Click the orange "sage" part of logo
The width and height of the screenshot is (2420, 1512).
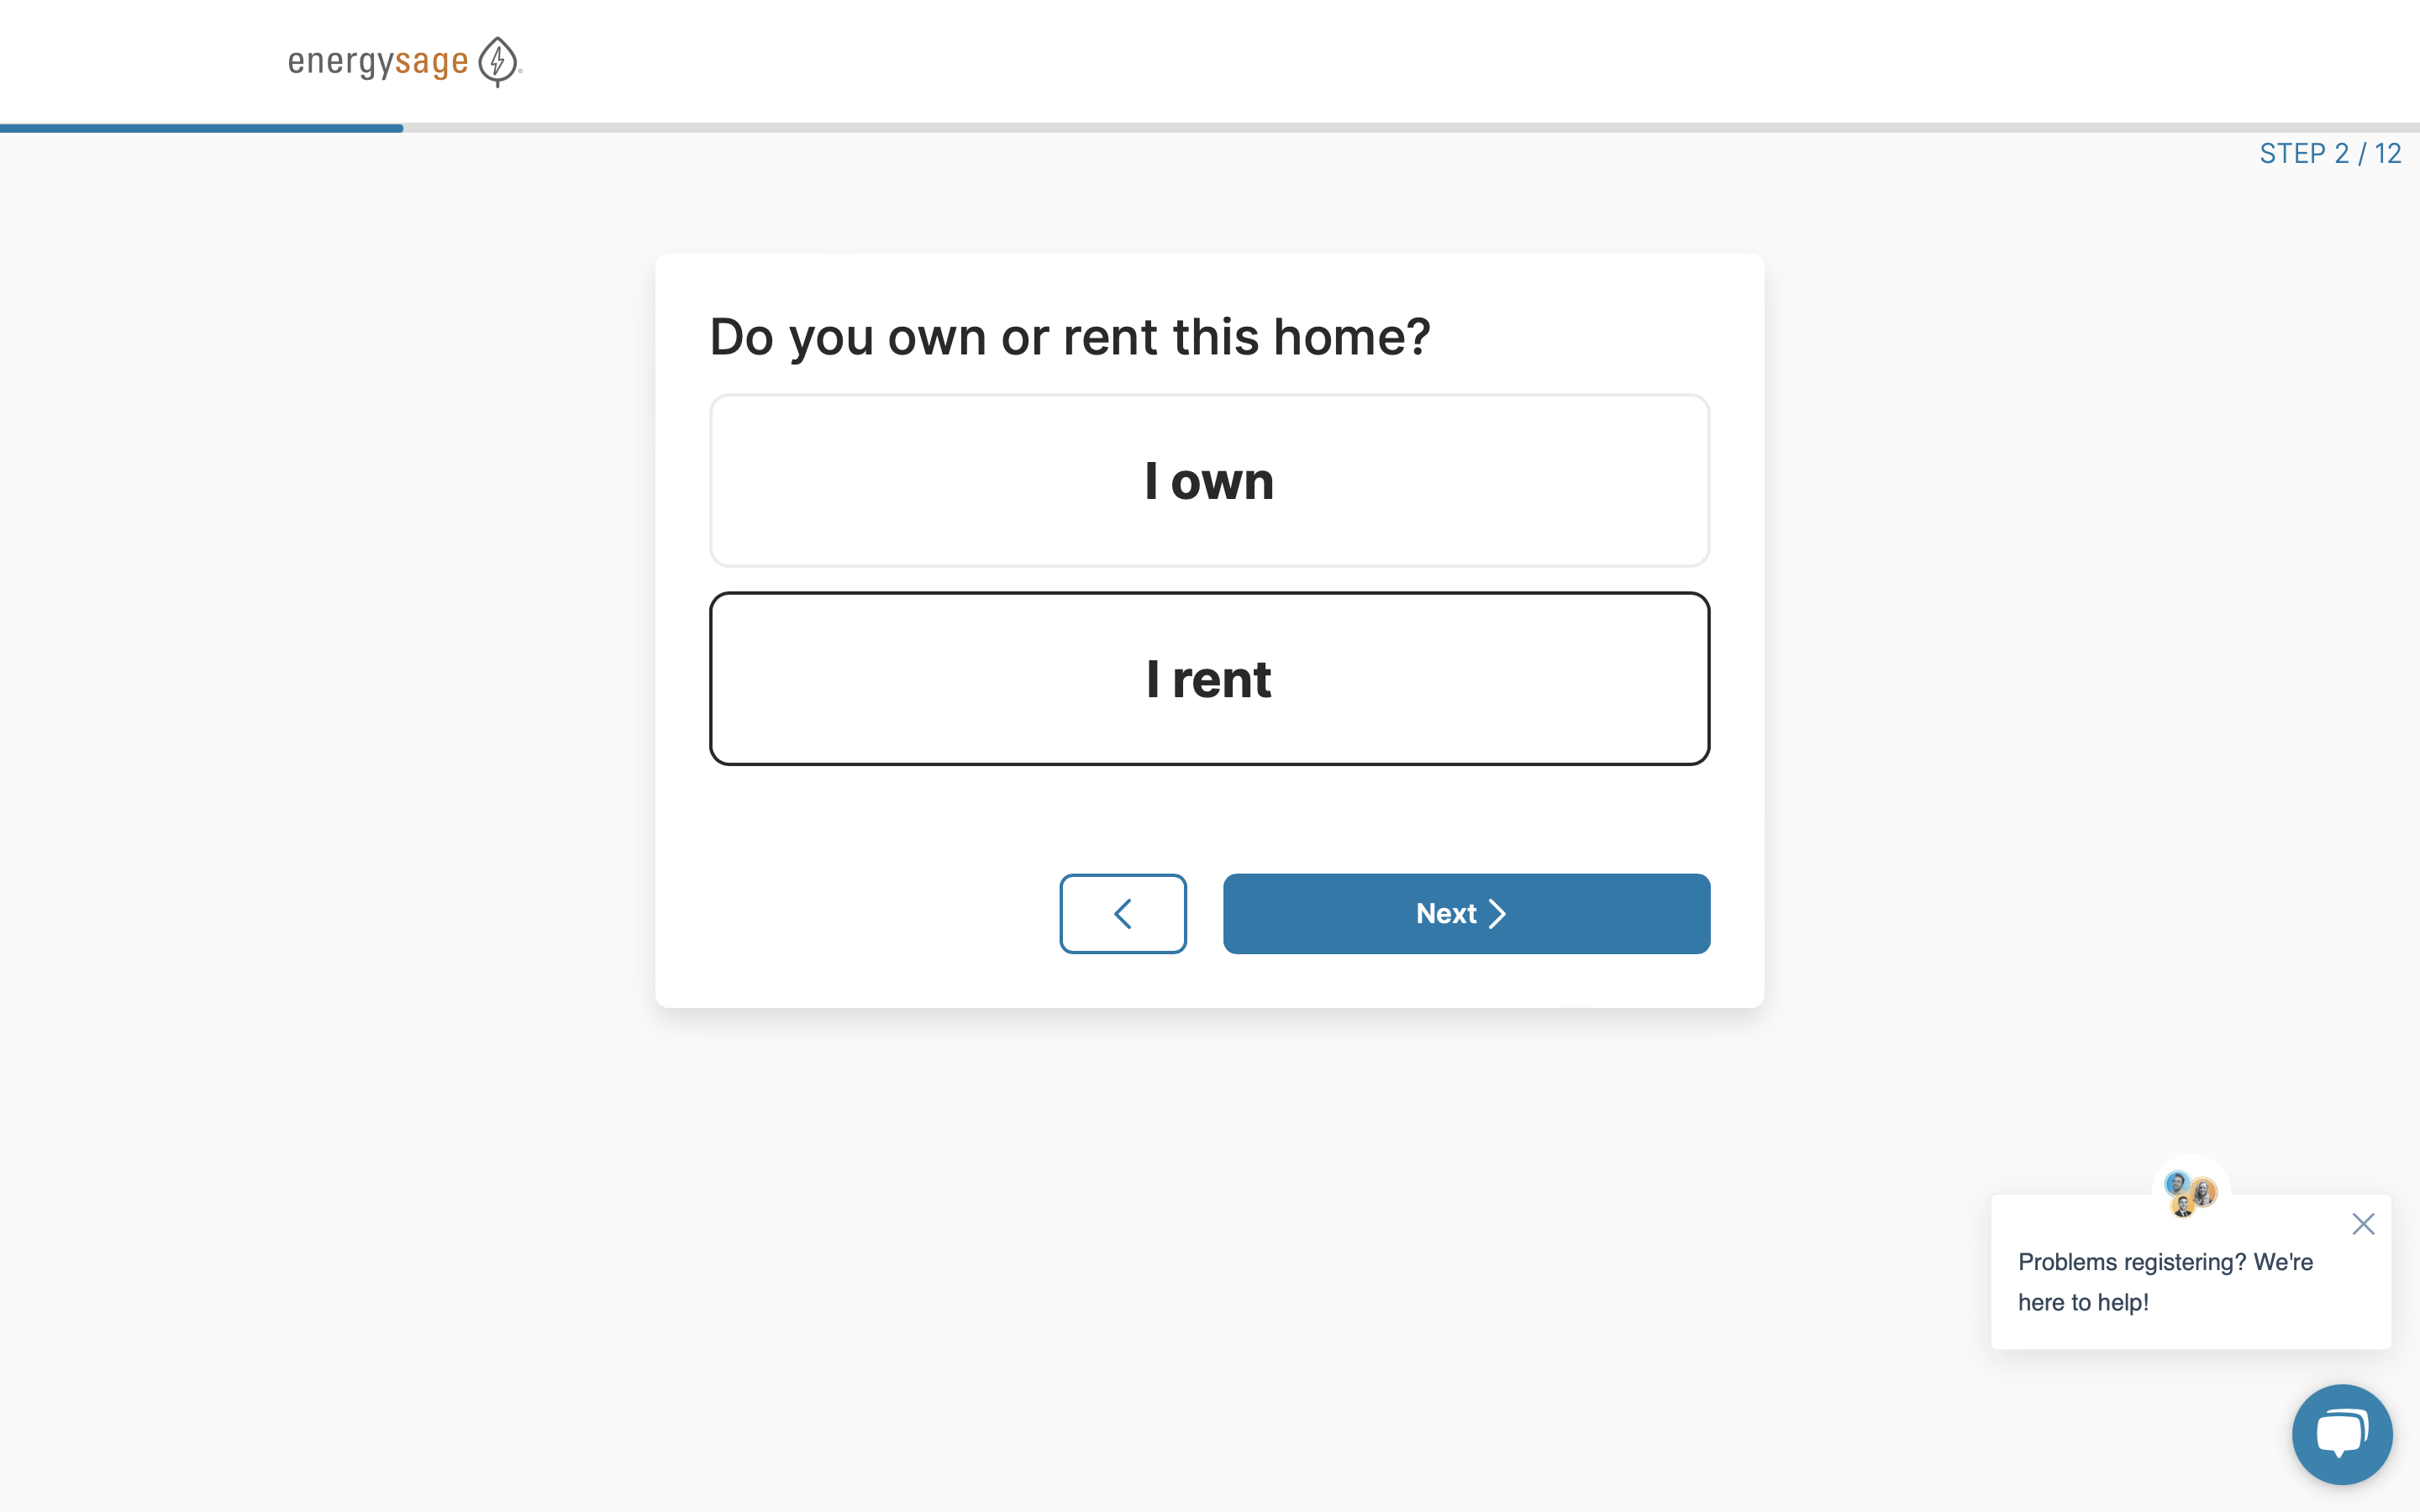tap(431, 62)
